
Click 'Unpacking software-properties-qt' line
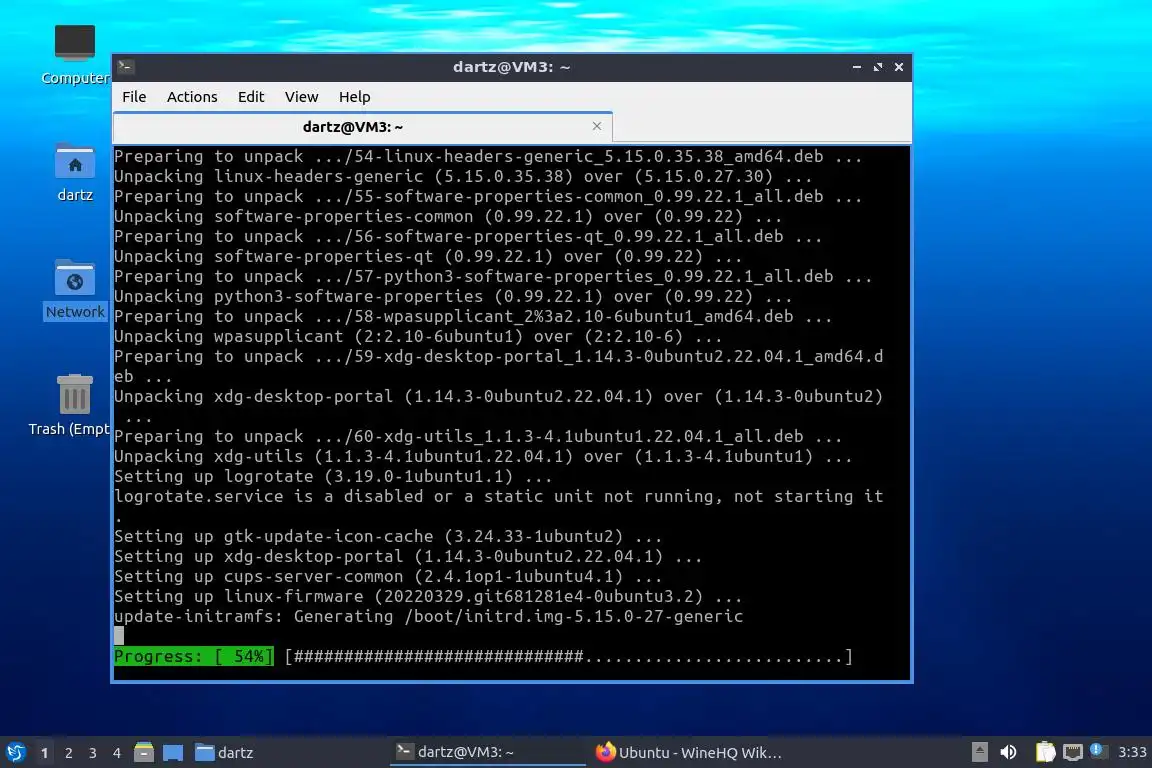click(x=428, y=256)
